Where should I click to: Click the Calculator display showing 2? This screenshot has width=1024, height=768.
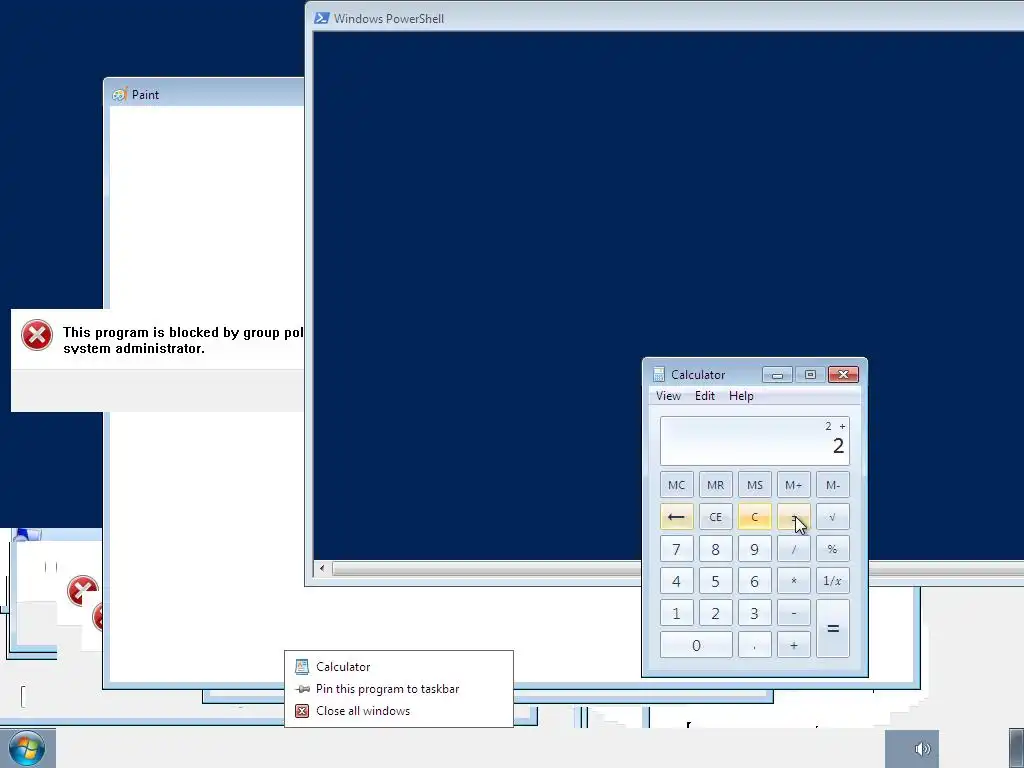[x=755, y=441]
